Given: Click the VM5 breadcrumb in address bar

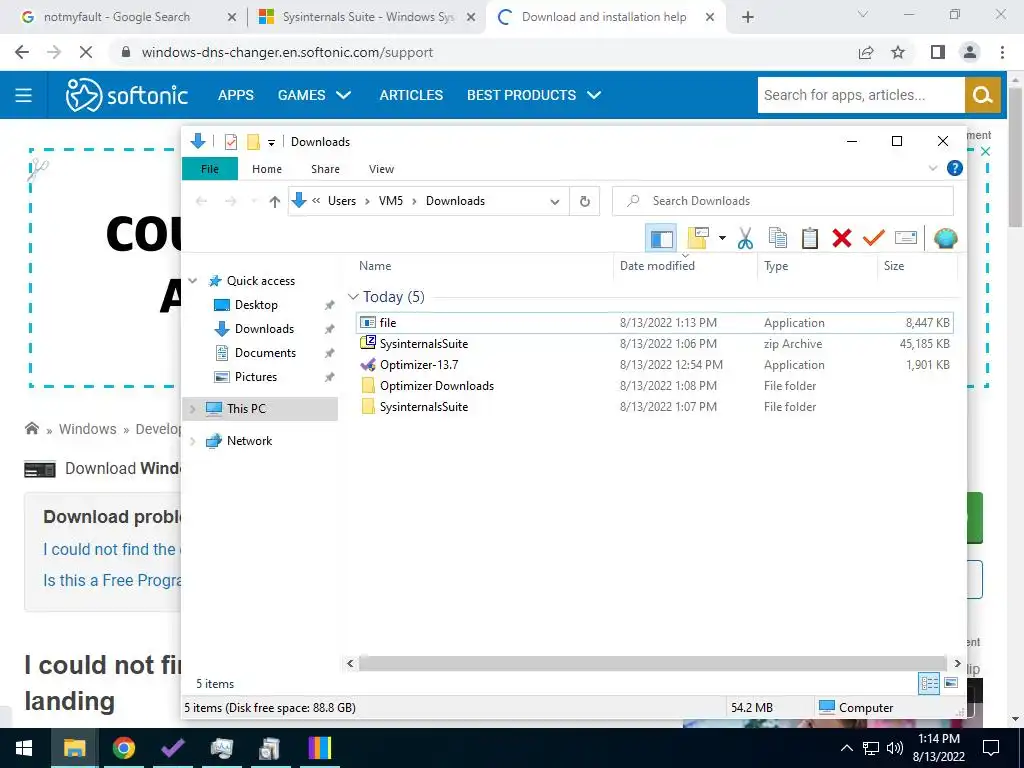Looking at the screenshot, I should (391, 201).
